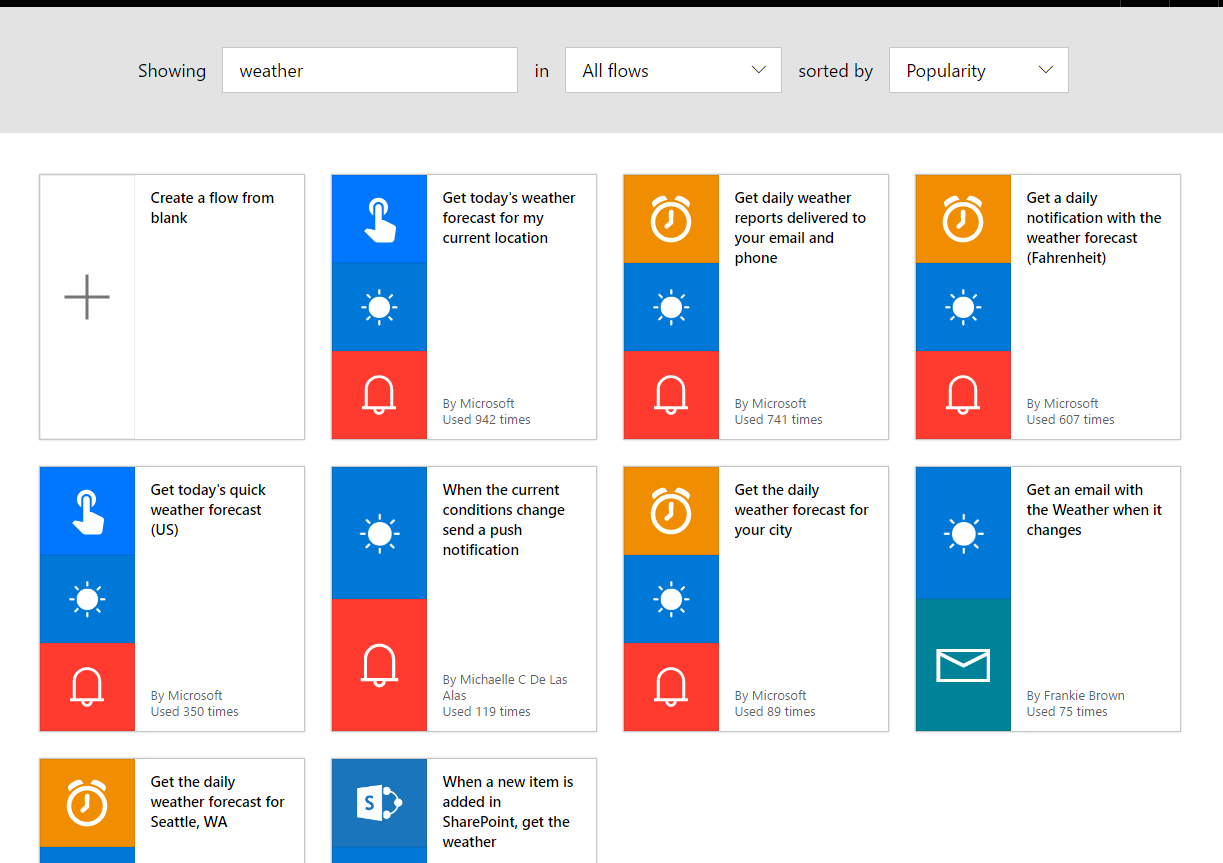Click the bell icon on 'daily weather reports' card
This screenshot has width=1223, height=863.
(x=671, y=395)
